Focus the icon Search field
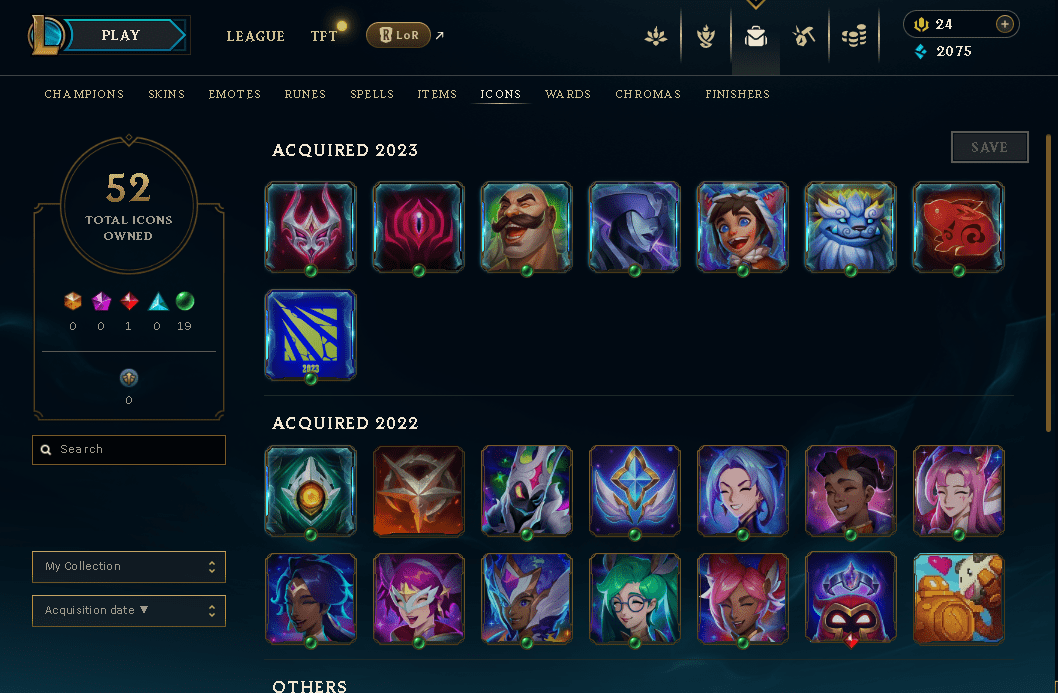 pos(129,449)
